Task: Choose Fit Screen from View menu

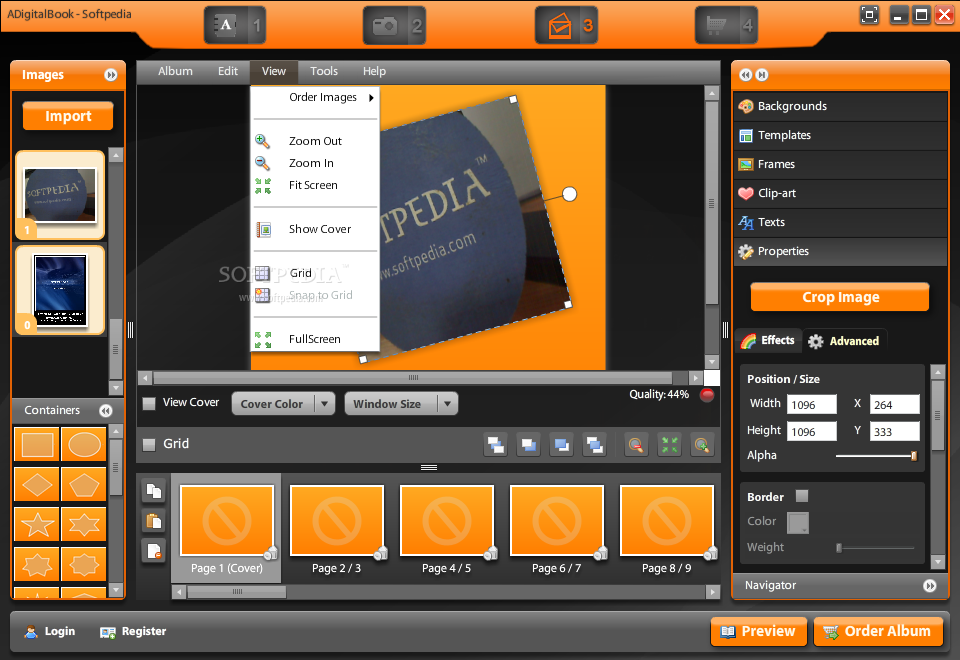Action: coord(316,186)
